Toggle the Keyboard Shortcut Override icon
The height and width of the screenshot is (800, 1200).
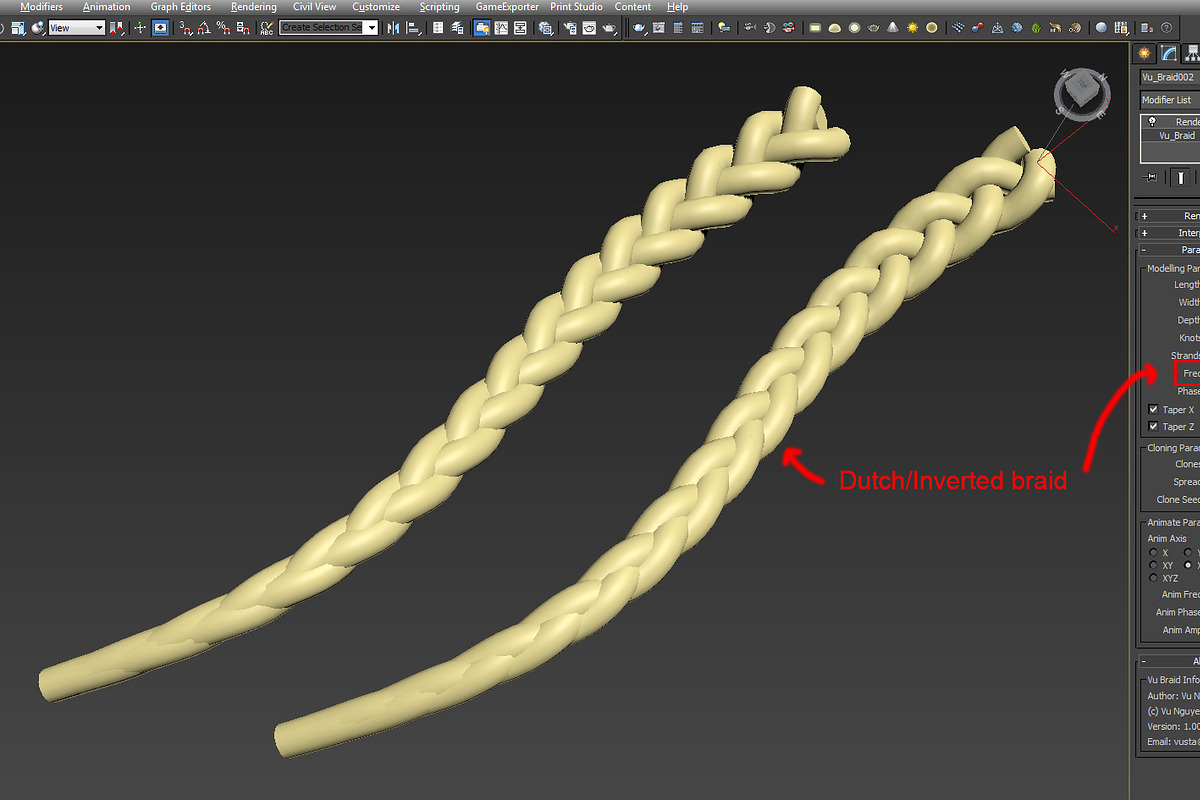point(160,28)
